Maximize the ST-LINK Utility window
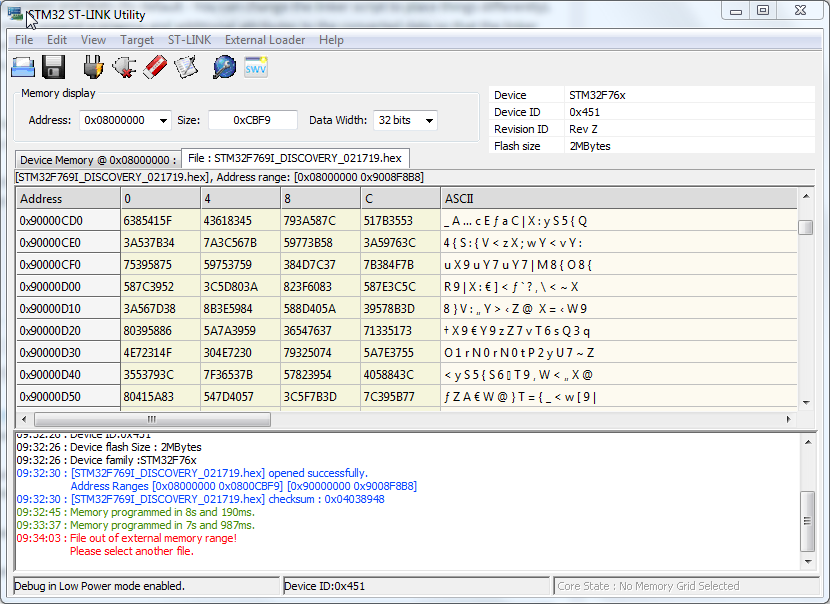This screenshot has height=604, width=830. 763,11
